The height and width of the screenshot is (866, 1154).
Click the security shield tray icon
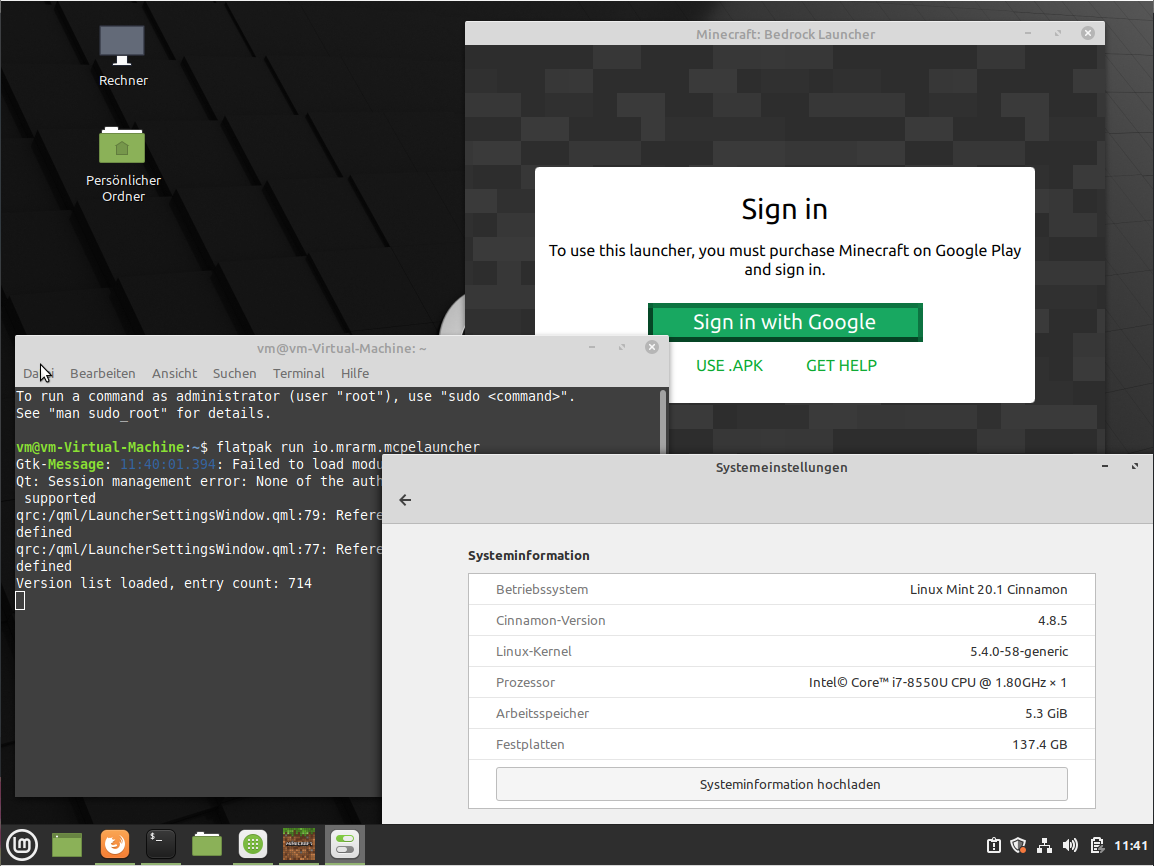point(1019,845)
